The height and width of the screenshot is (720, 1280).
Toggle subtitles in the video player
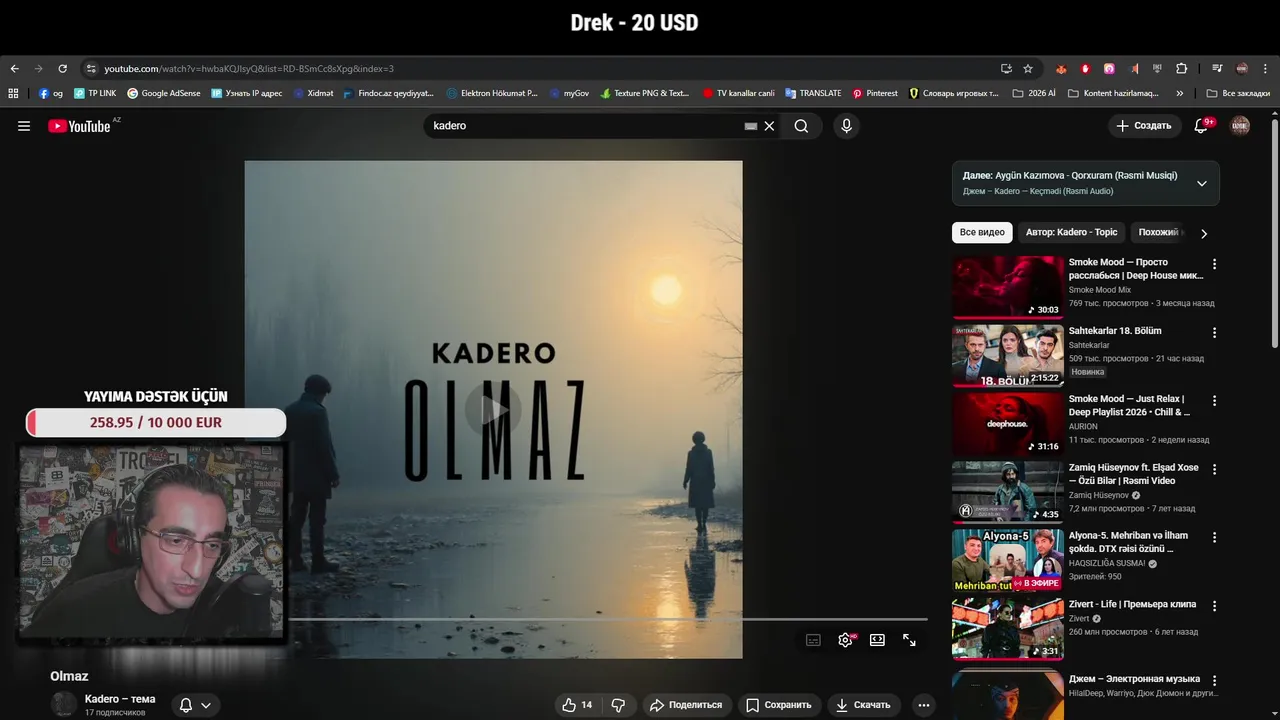click(x=813, y=640)
